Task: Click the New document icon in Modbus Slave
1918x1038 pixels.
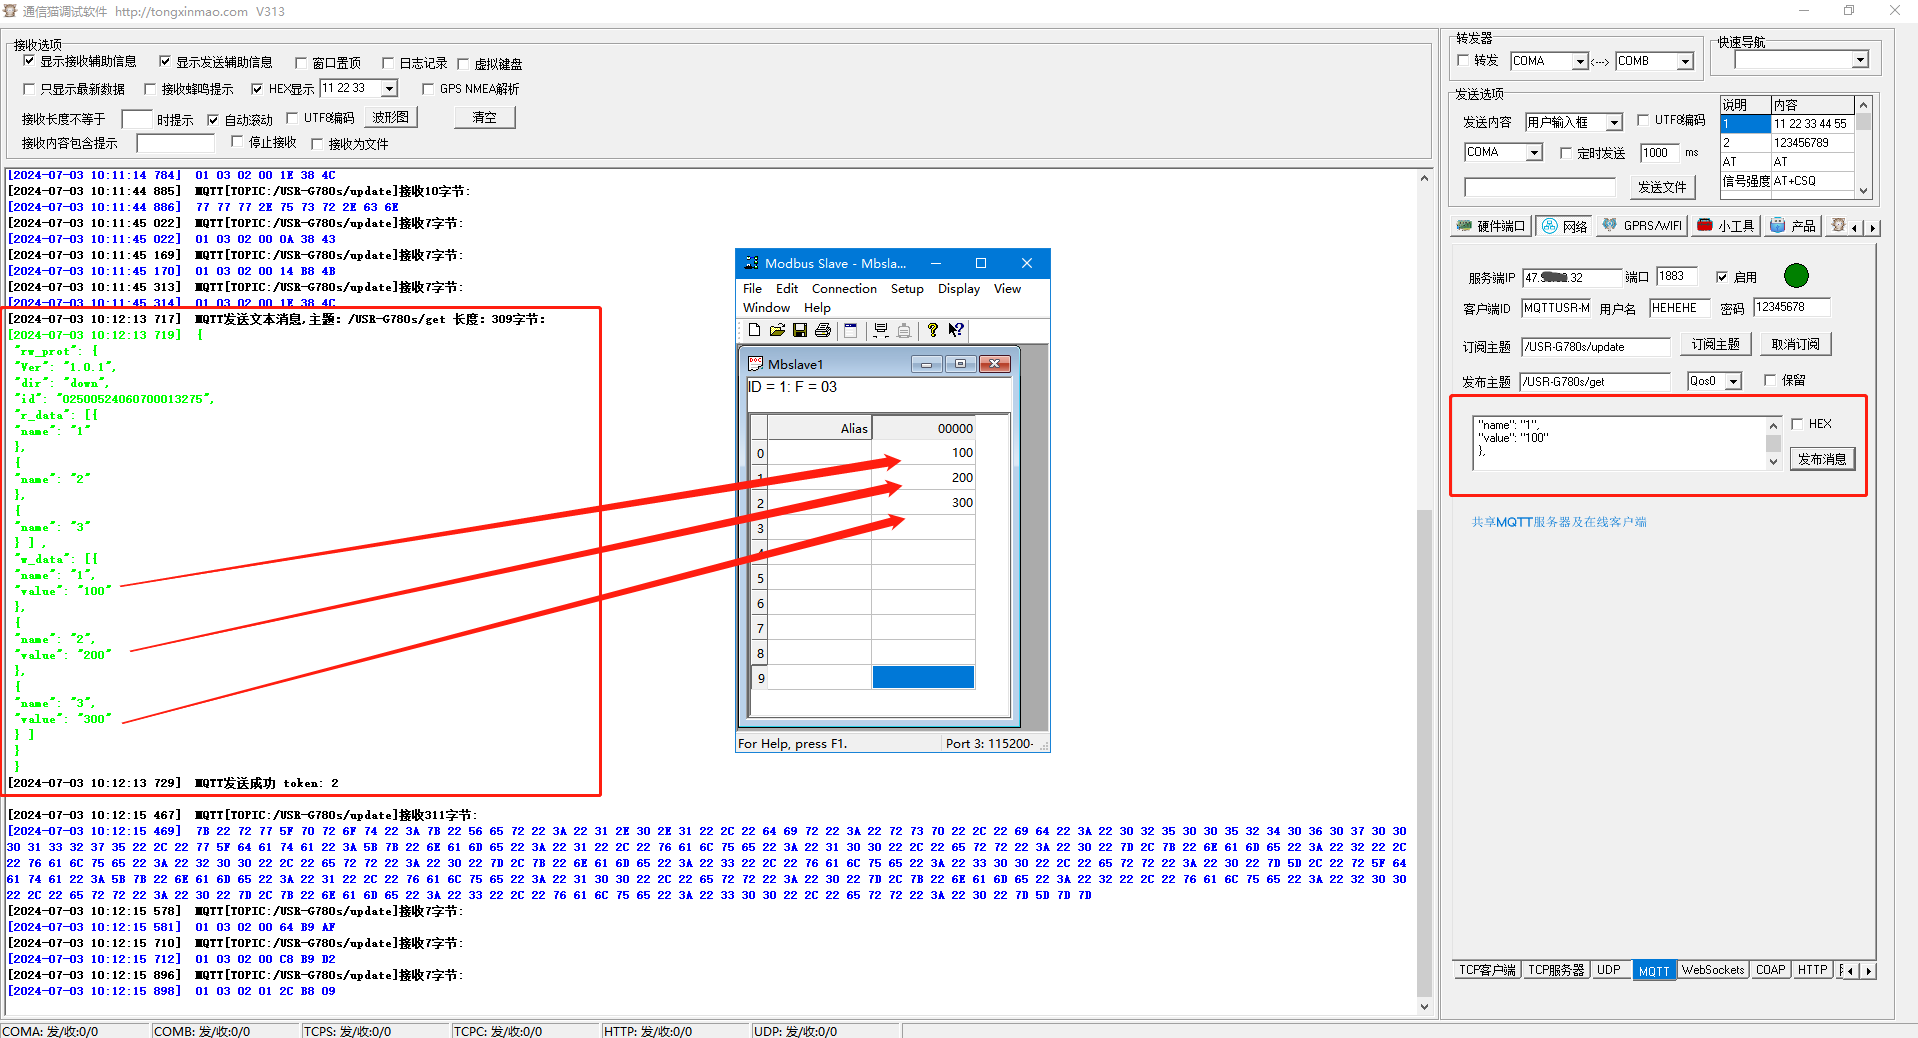Action: tap(755, 330)
